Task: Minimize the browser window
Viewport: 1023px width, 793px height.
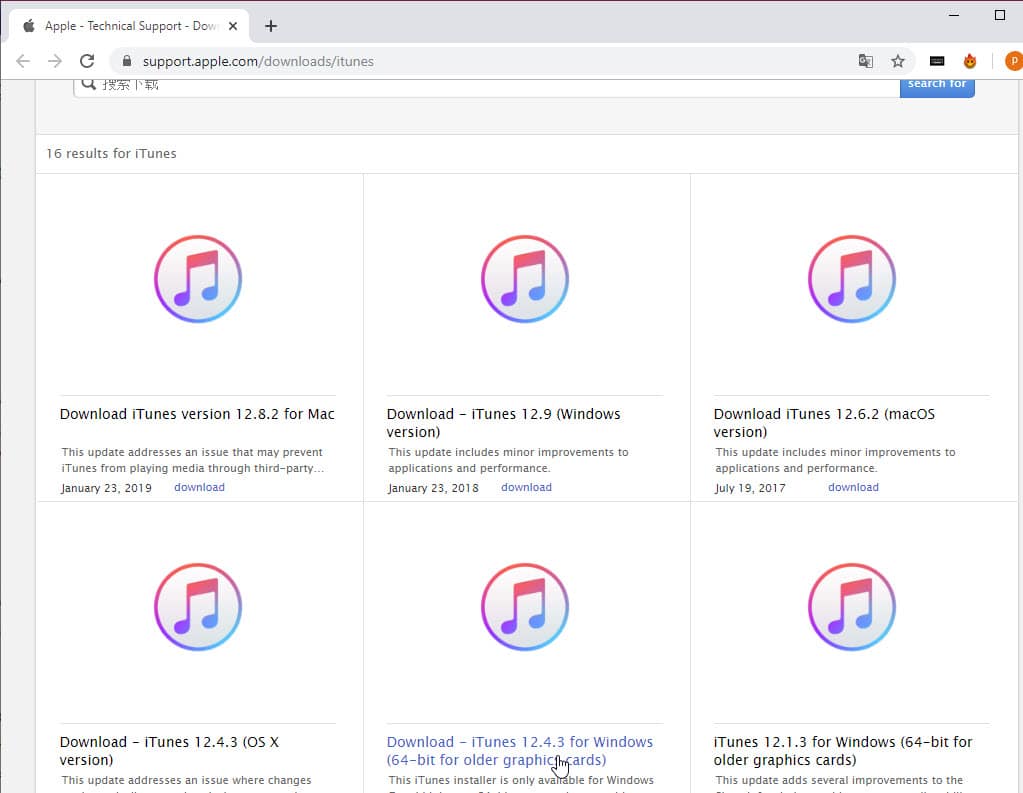Action: coord(954,15)
